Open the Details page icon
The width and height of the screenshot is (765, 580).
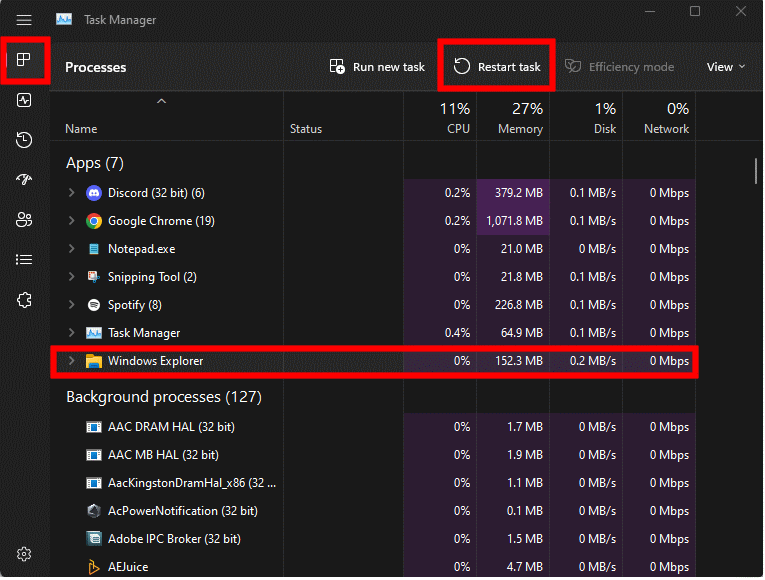25,260
